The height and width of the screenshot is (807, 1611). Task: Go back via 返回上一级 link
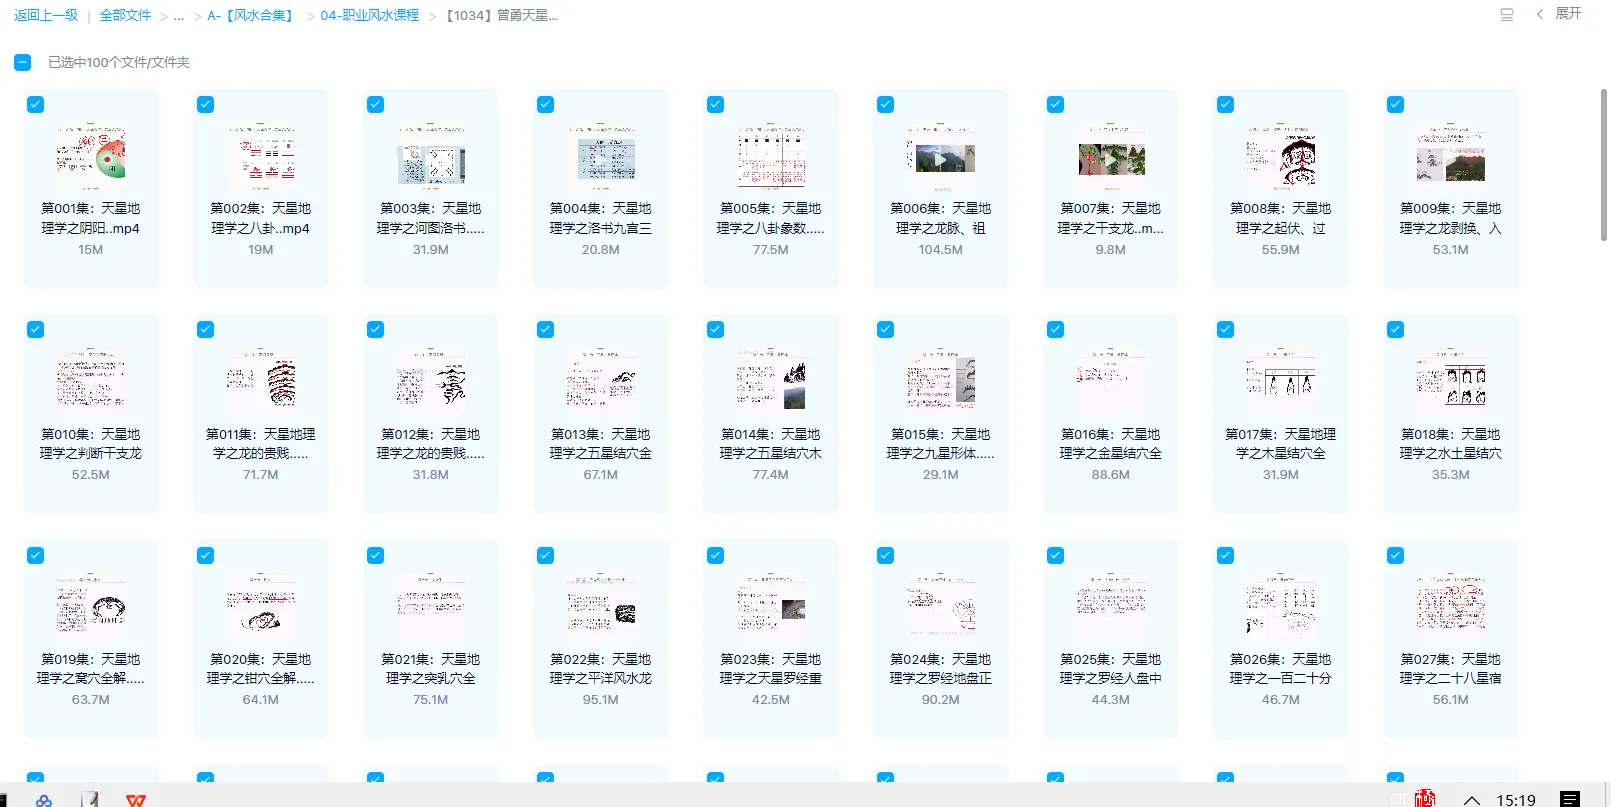[x=46, y=15]
